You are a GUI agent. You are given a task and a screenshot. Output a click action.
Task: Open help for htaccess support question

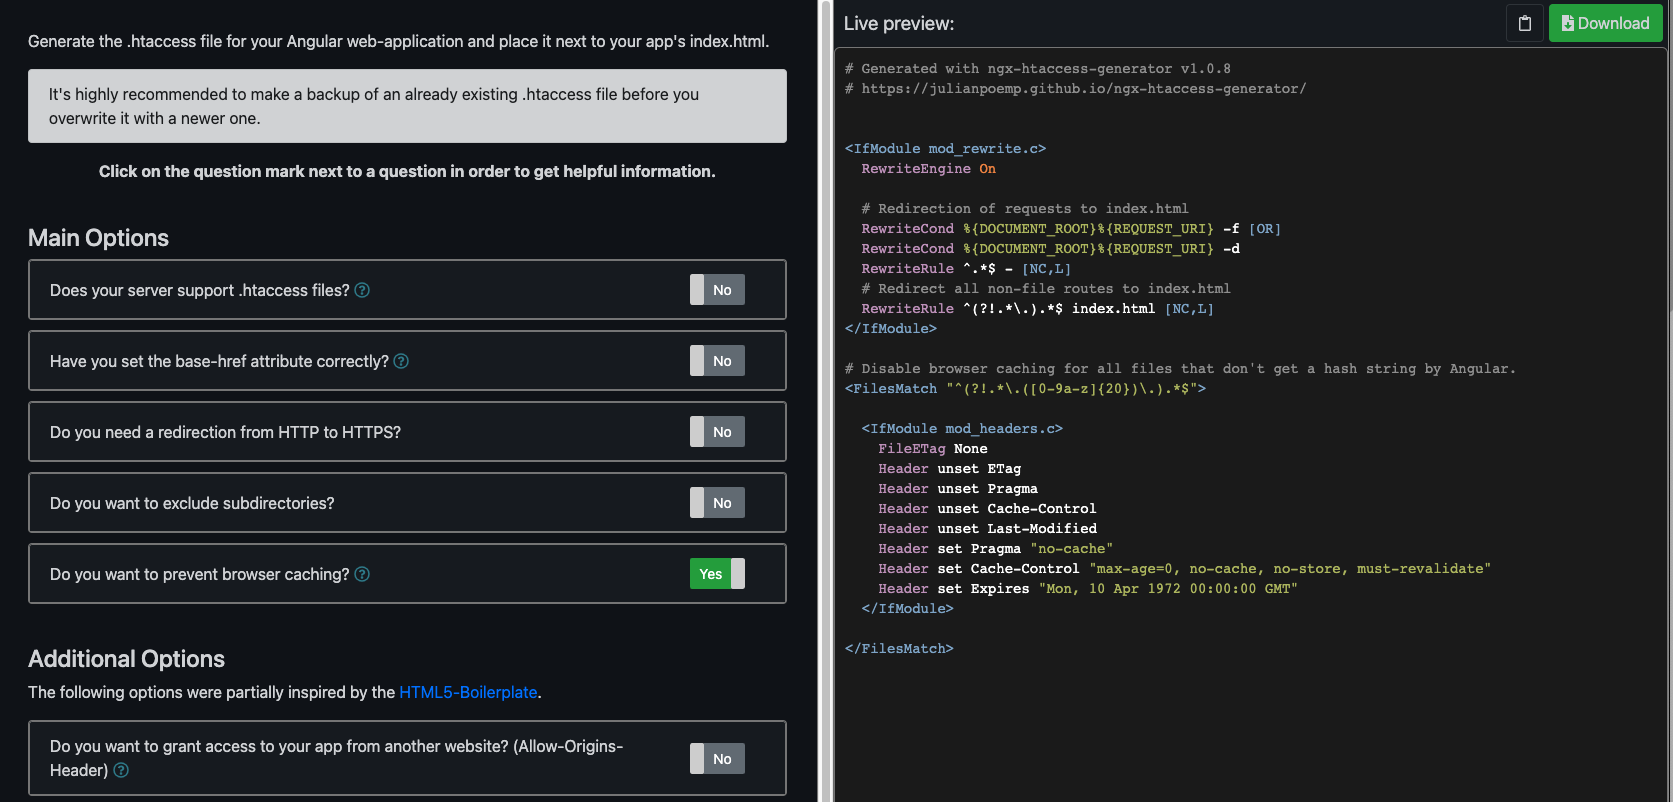pyautogui.click(x=362, y=290)
